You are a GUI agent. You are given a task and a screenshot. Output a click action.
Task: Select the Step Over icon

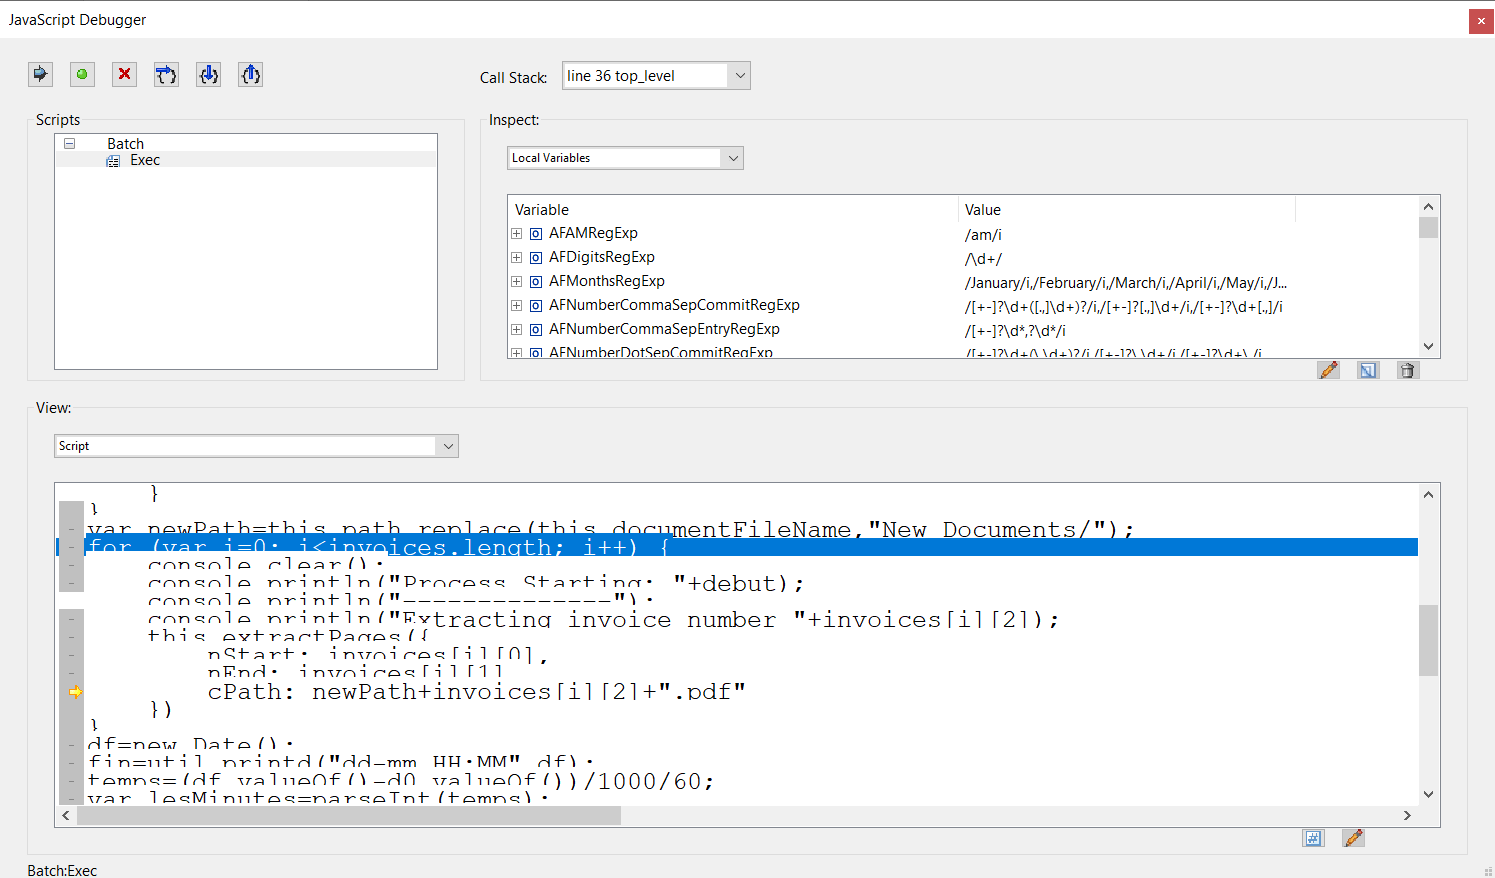(x=166, y=74)
